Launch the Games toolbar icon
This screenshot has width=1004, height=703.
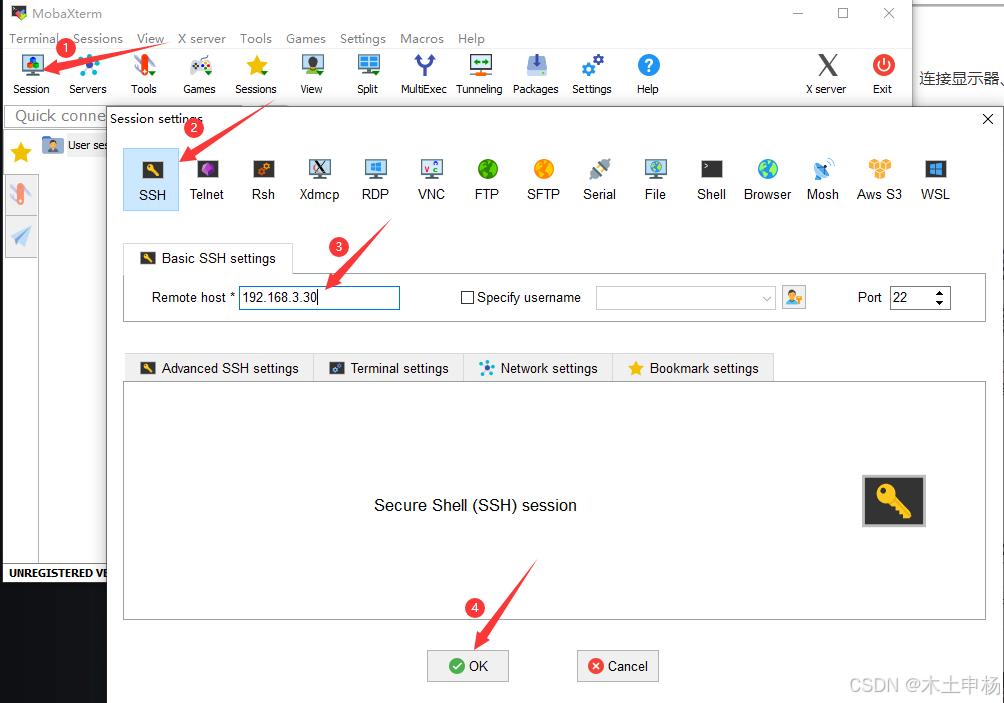coord(199,74)
